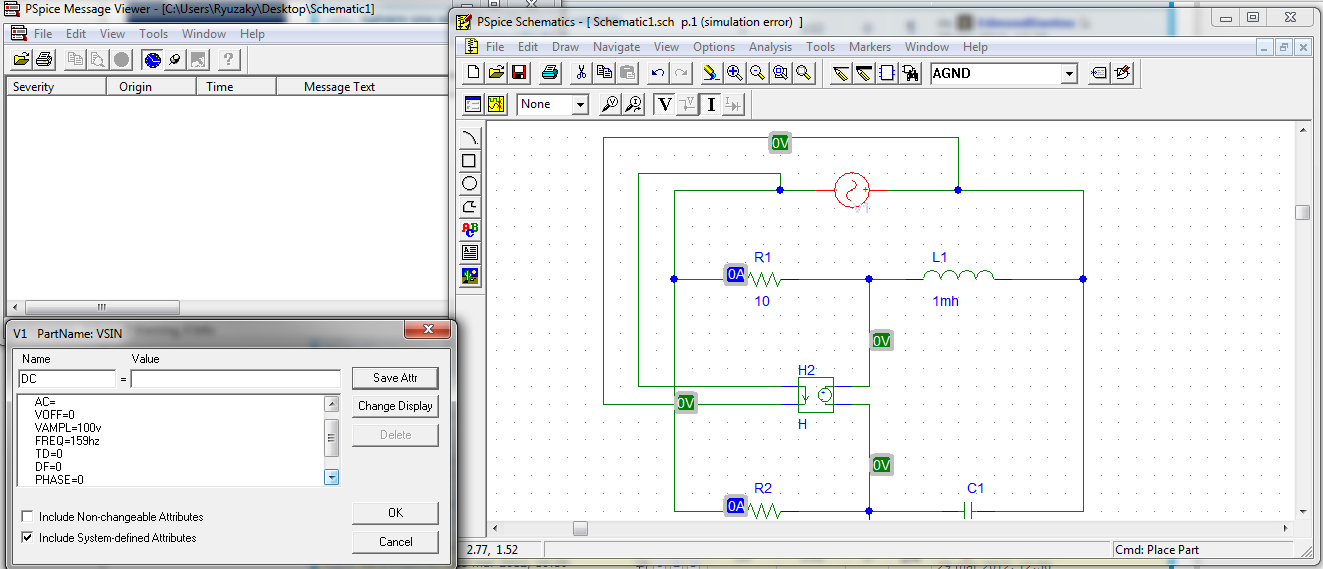The width and height of the screenshot is (1323, 569).
Task: Select the Draw Circle tool
Action: point(470,184)
